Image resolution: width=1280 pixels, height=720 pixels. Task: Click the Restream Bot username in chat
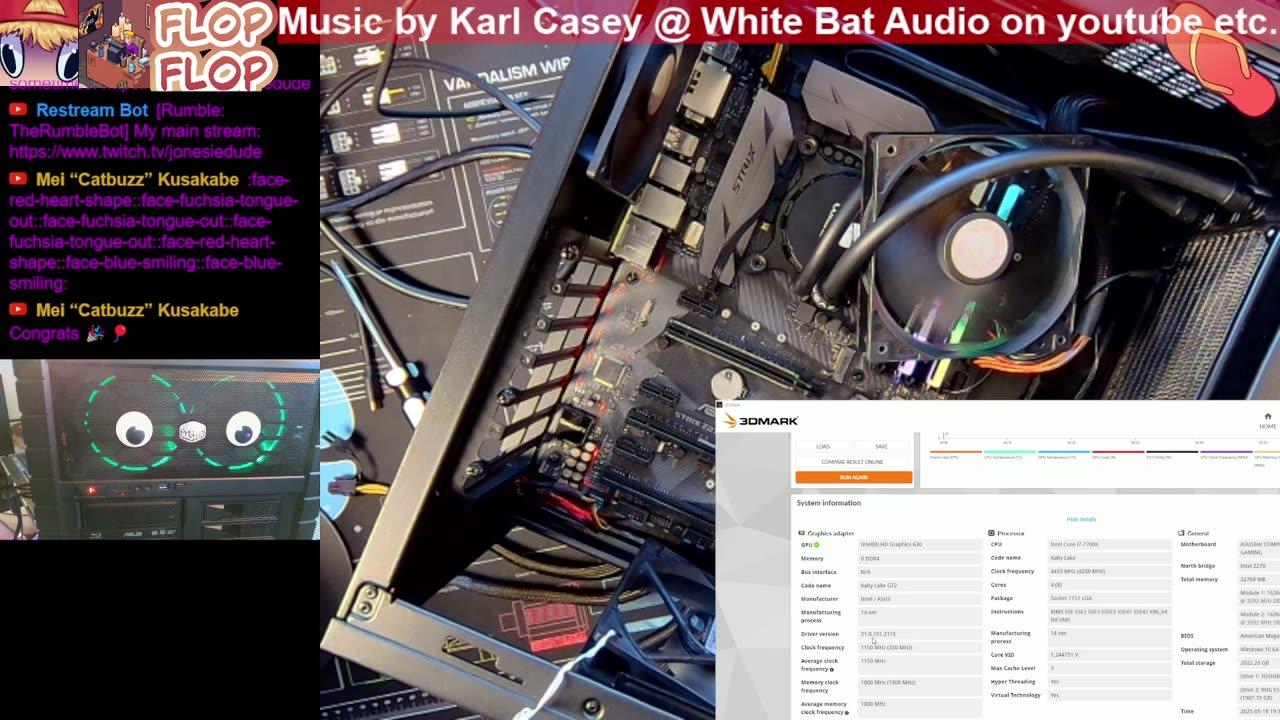[x=92, y=110]
